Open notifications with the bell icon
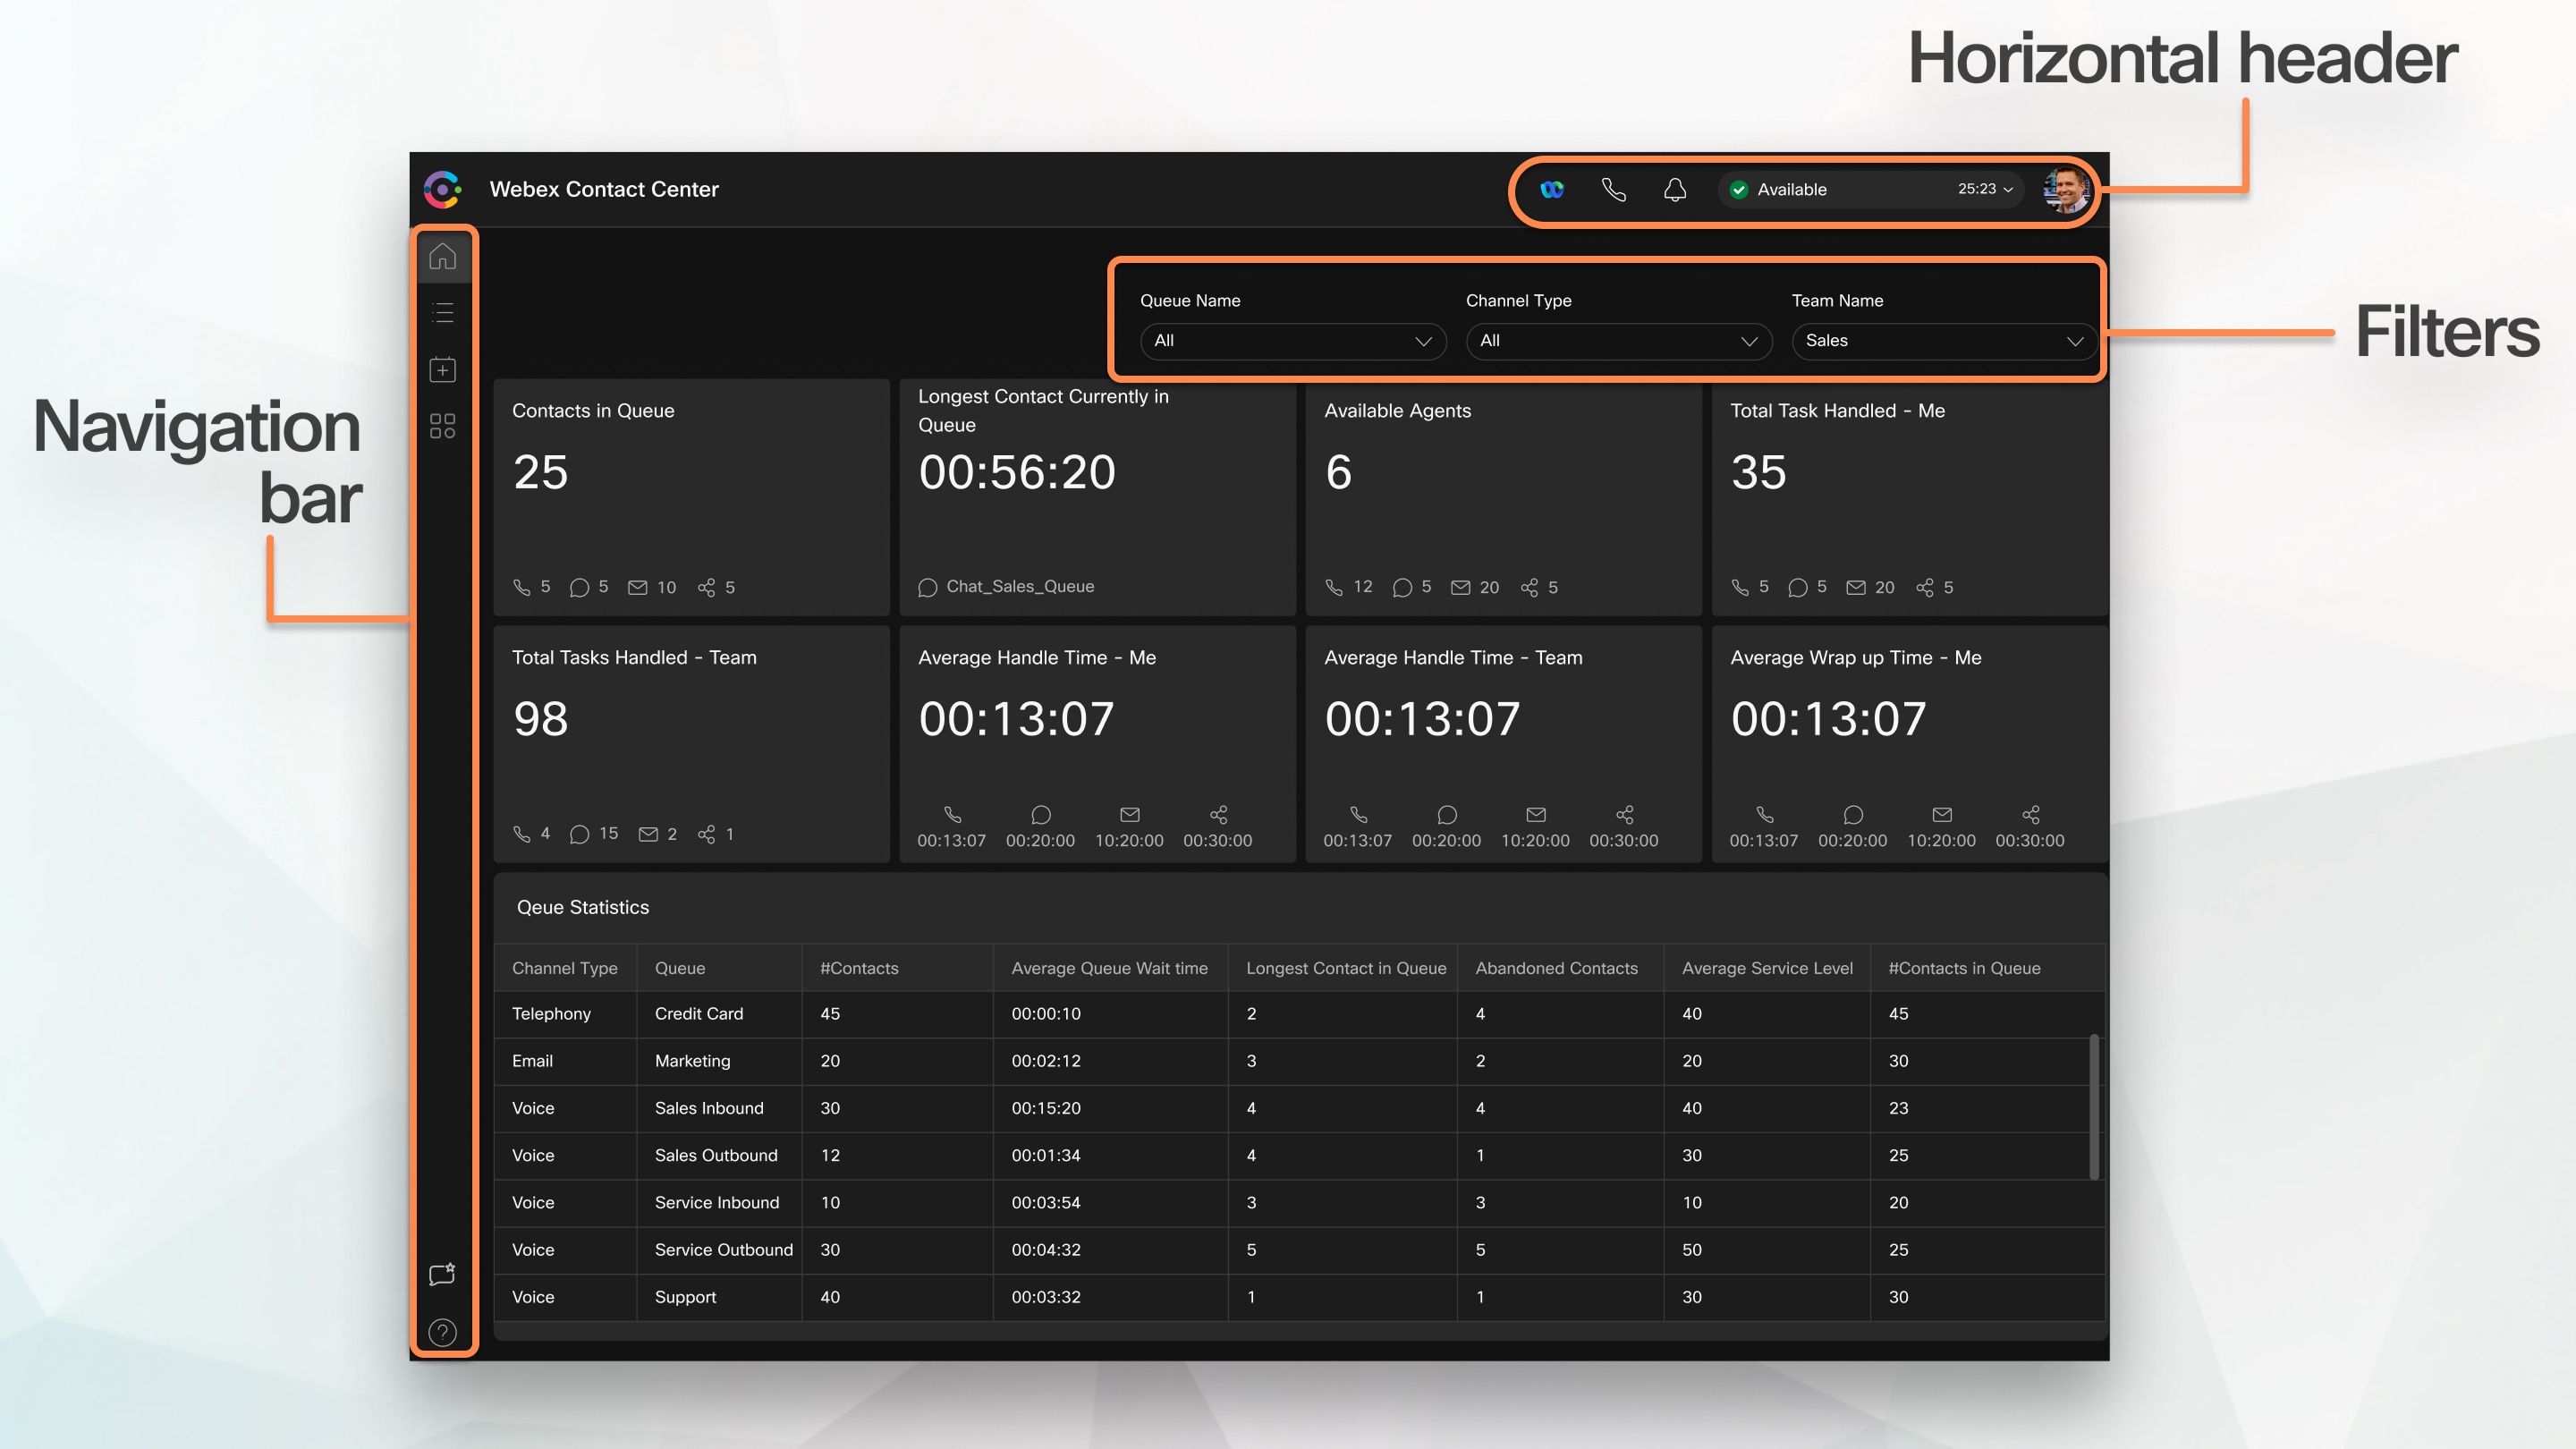The width and height of the screenshot is (2576, 1449). click(x=1674, y=189)
